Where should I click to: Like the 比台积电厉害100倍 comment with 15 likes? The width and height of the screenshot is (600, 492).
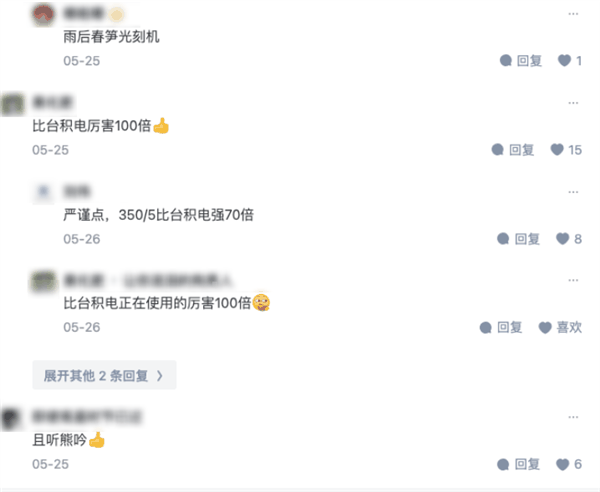click(566, 150)
